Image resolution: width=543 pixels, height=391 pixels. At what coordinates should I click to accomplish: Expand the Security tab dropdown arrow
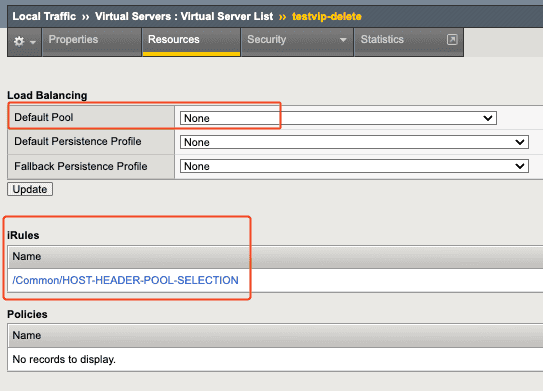pyautogui.click(x=343, y=40)
